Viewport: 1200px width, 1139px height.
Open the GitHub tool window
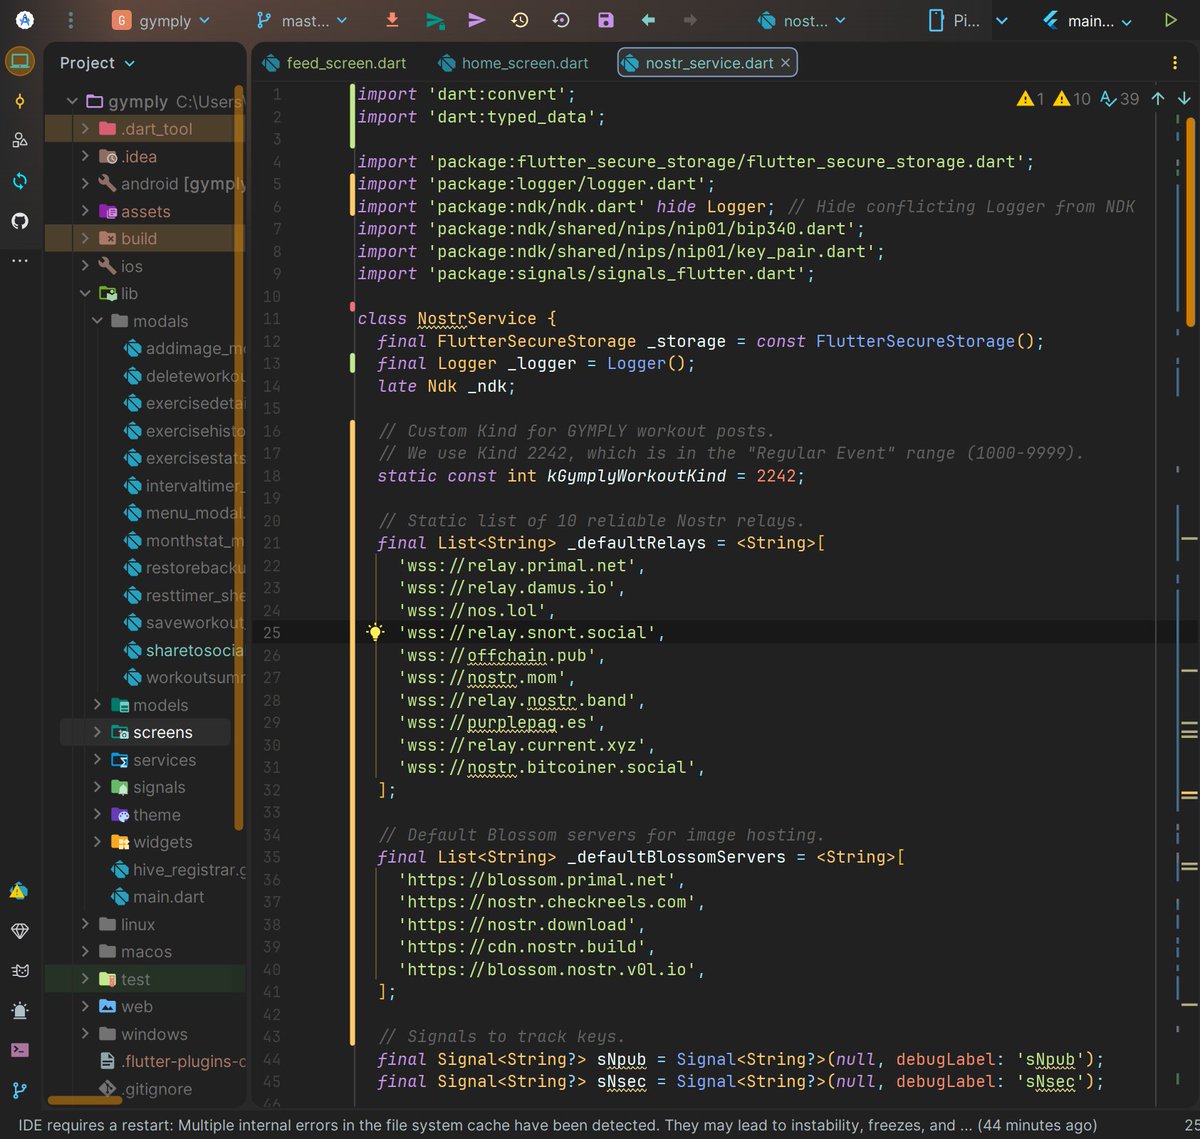point(19,220)
